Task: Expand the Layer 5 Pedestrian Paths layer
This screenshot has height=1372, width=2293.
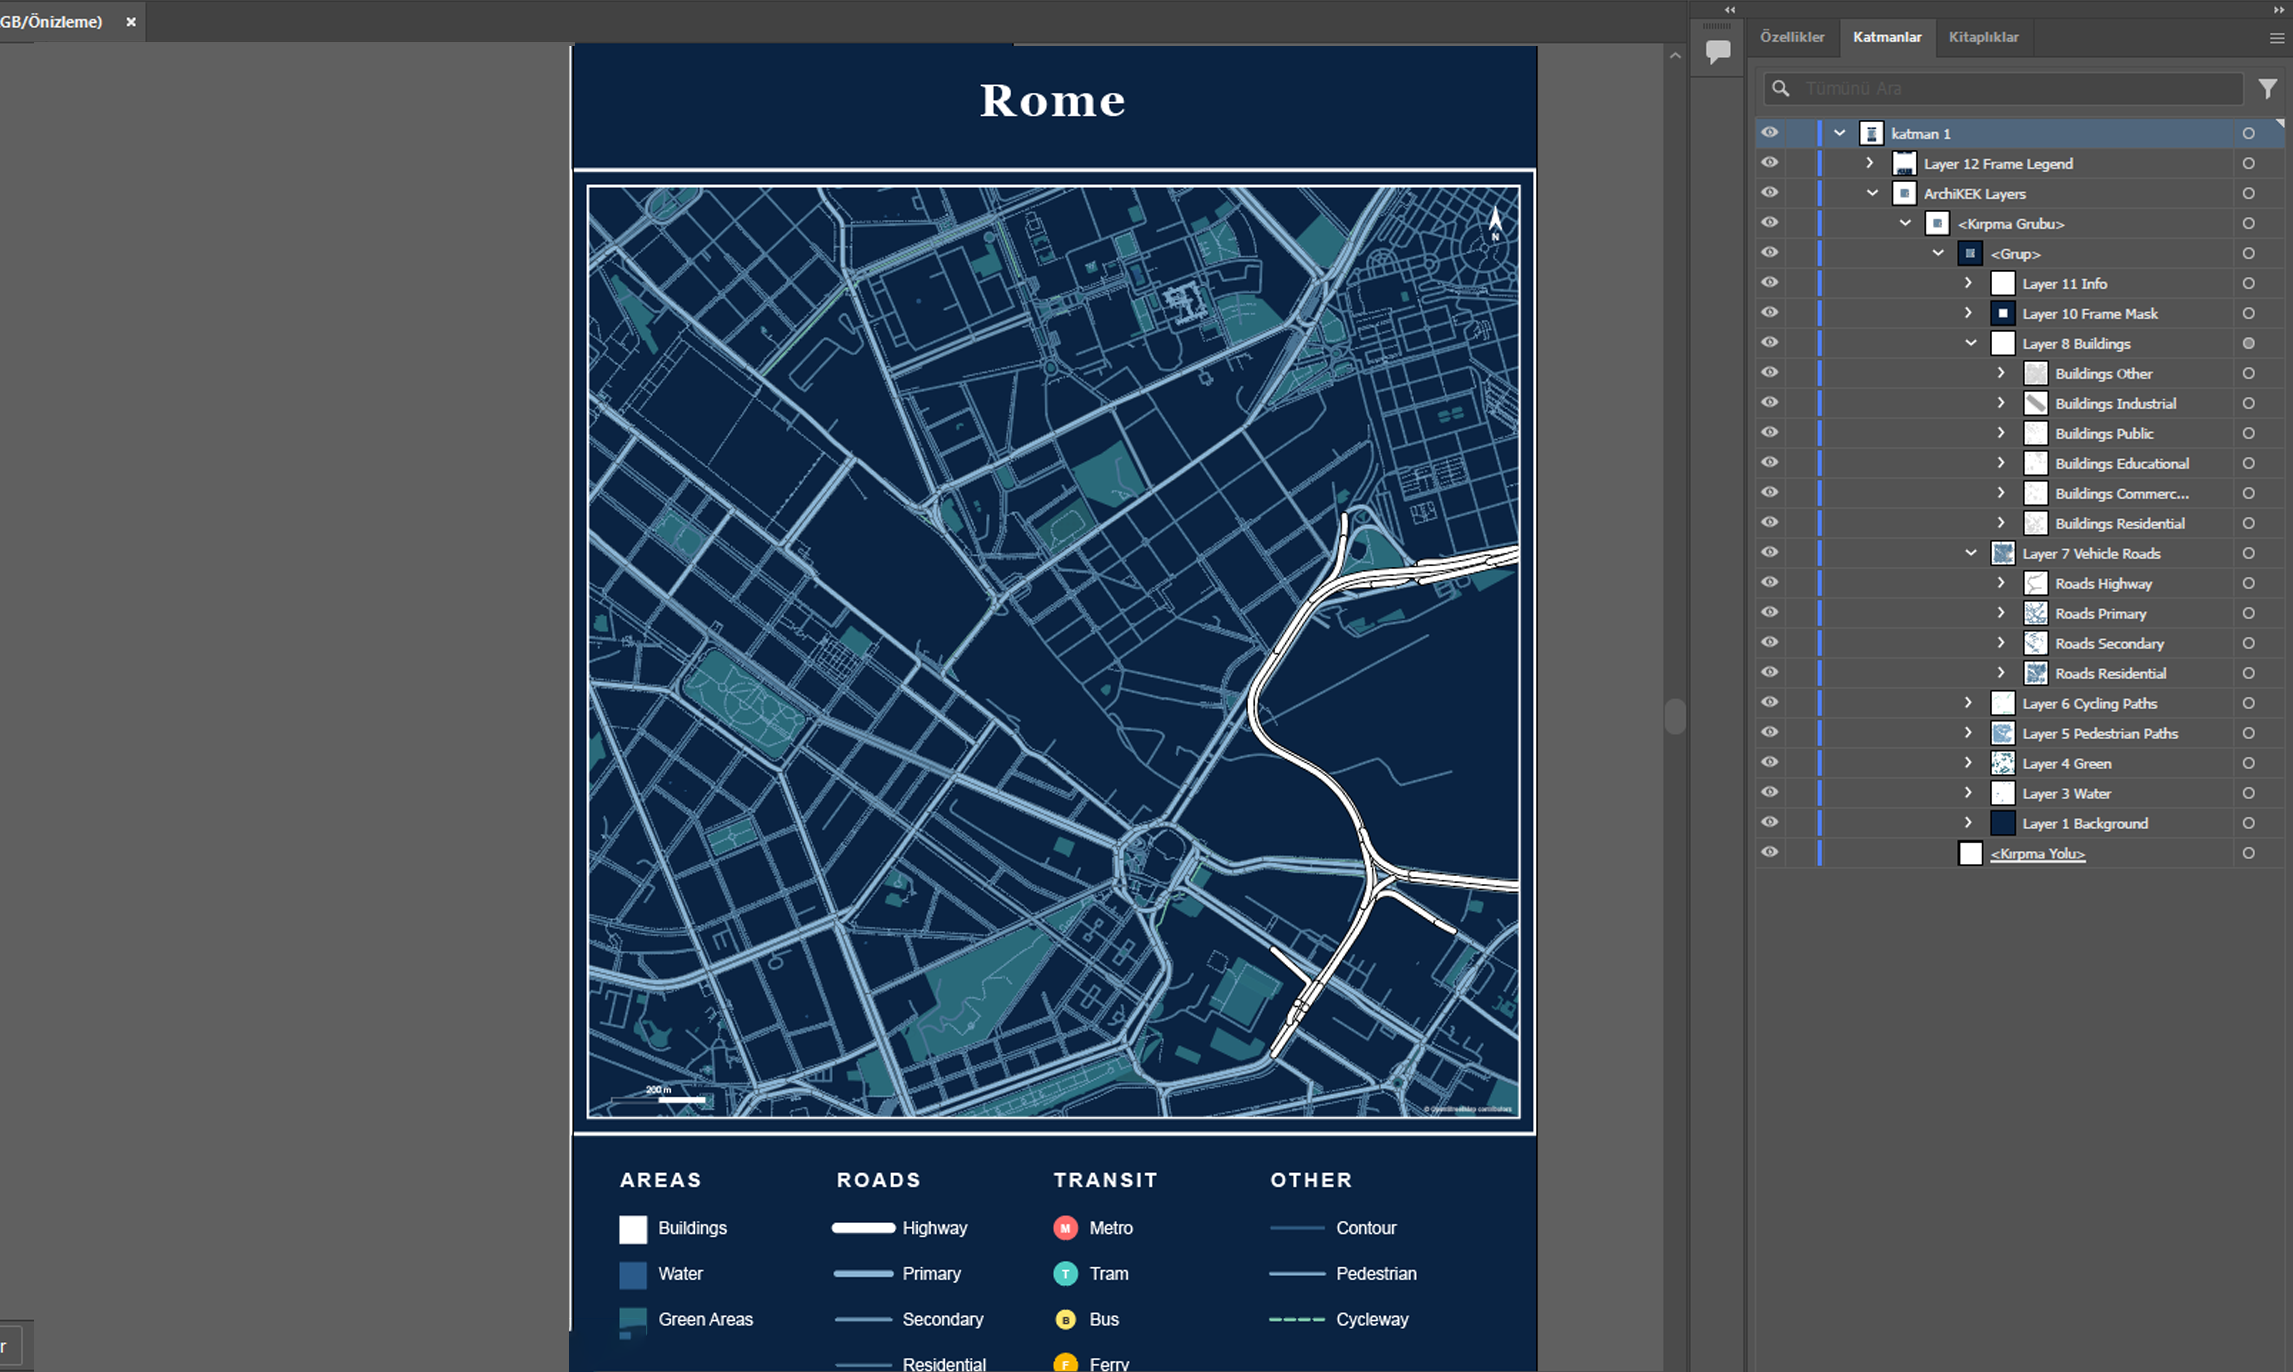Action: tap(1967, 732)
